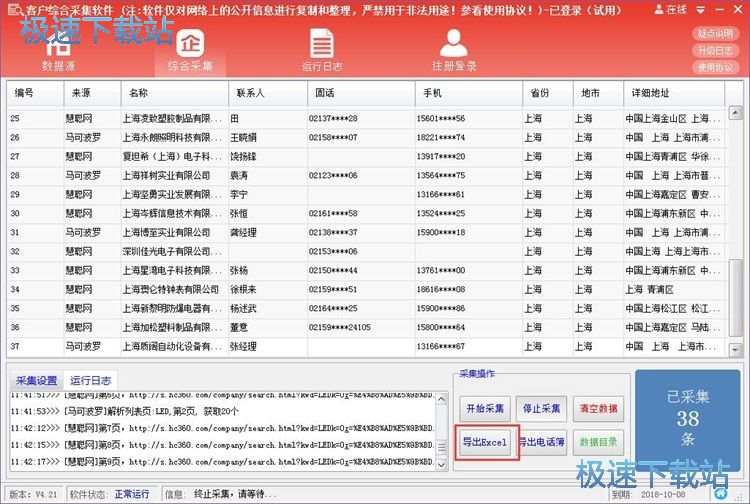Select 上海博至实业有限公司 row
The height and width of the screenshot is (504, 750).
point(367,232)
